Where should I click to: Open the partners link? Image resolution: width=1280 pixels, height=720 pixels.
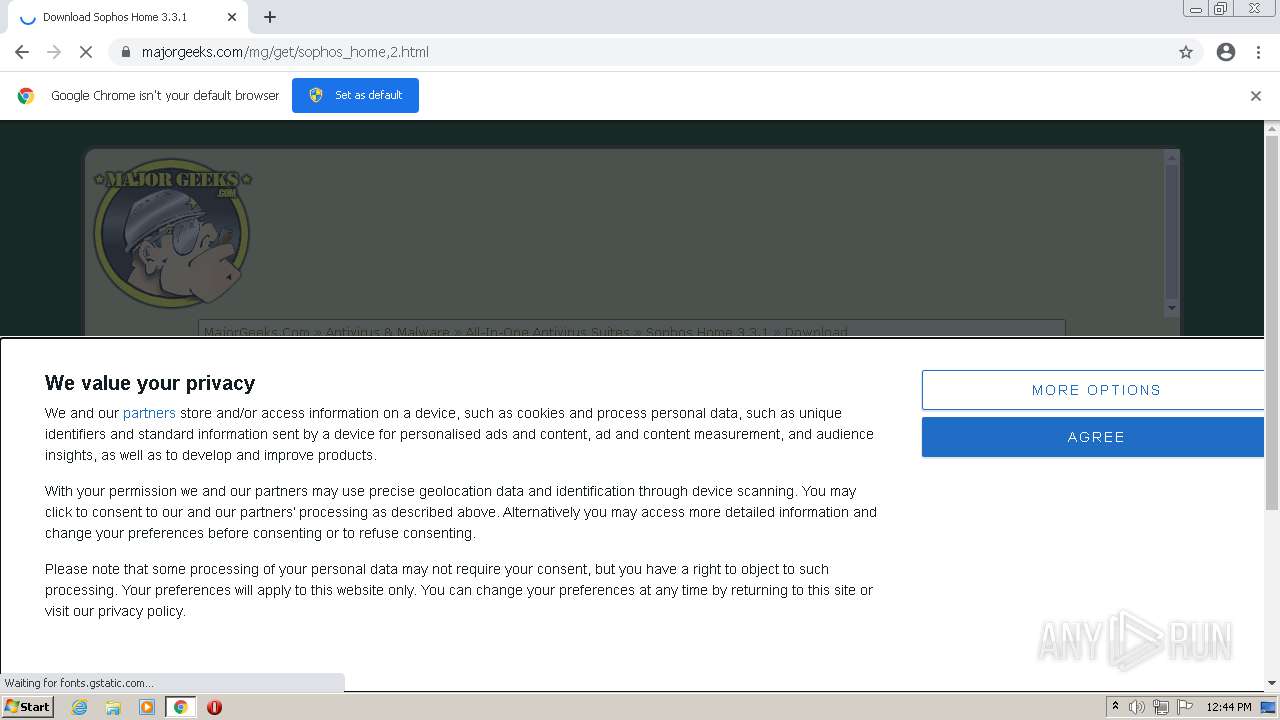(x=149, y=413)
